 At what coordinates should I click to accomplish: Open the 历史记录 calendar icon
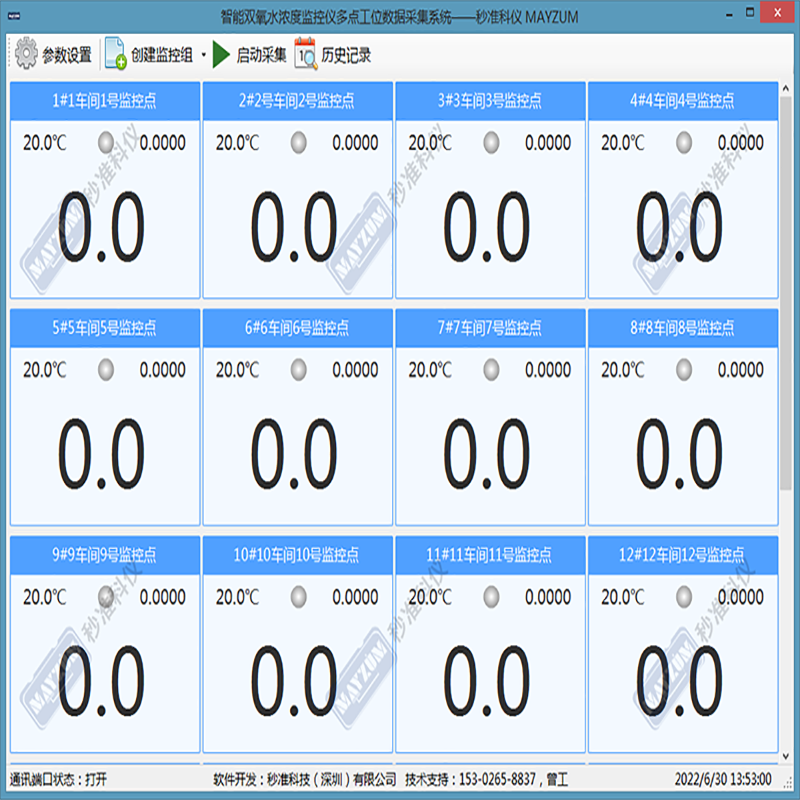305,55
